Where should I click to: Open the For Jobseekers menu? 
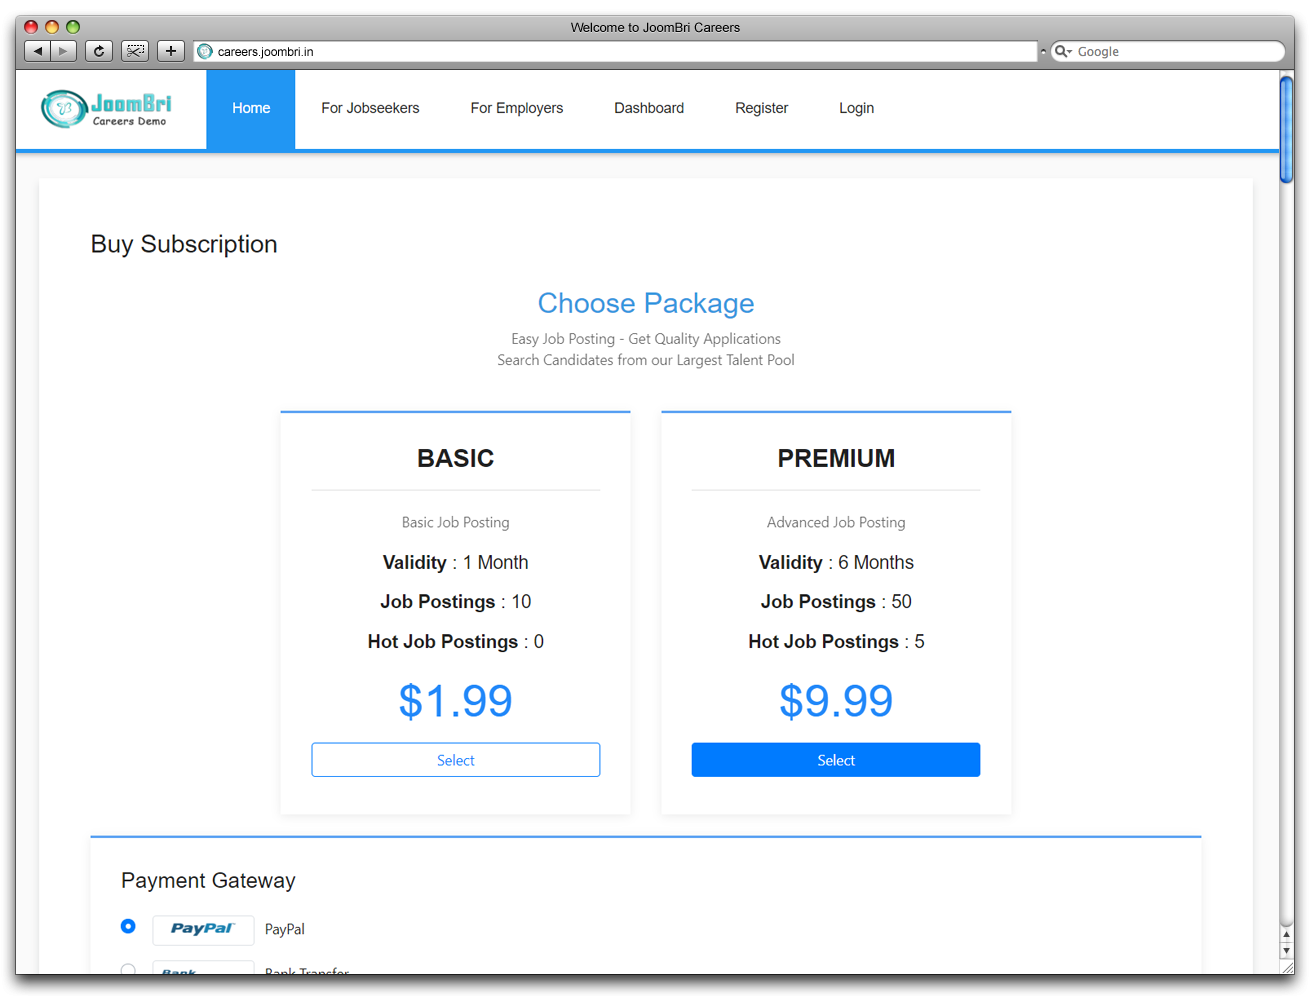click(x=370, y=108)
